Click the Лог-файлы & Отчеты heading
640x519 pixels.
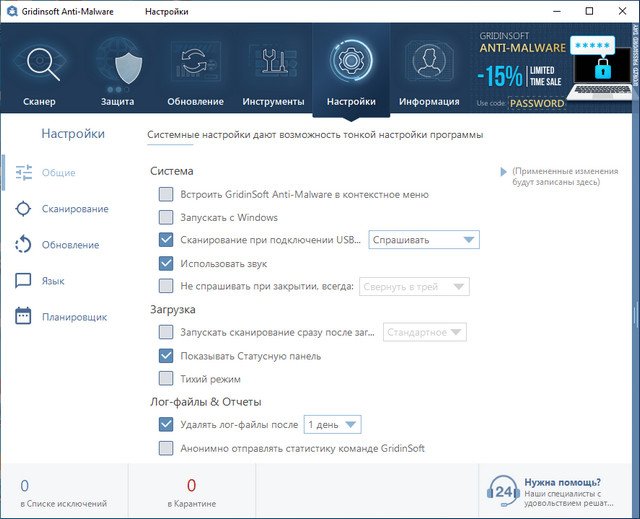pos(206,402)
